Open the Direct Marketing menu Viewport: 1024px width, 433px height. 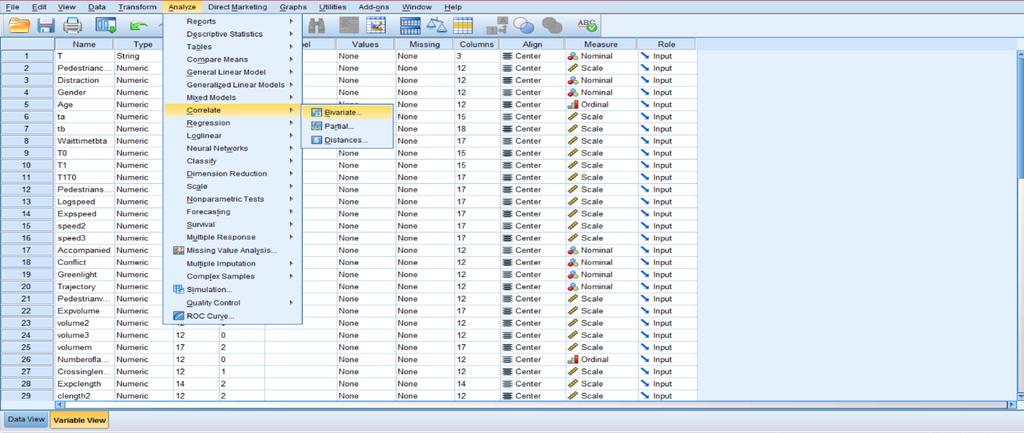(238, 7)
